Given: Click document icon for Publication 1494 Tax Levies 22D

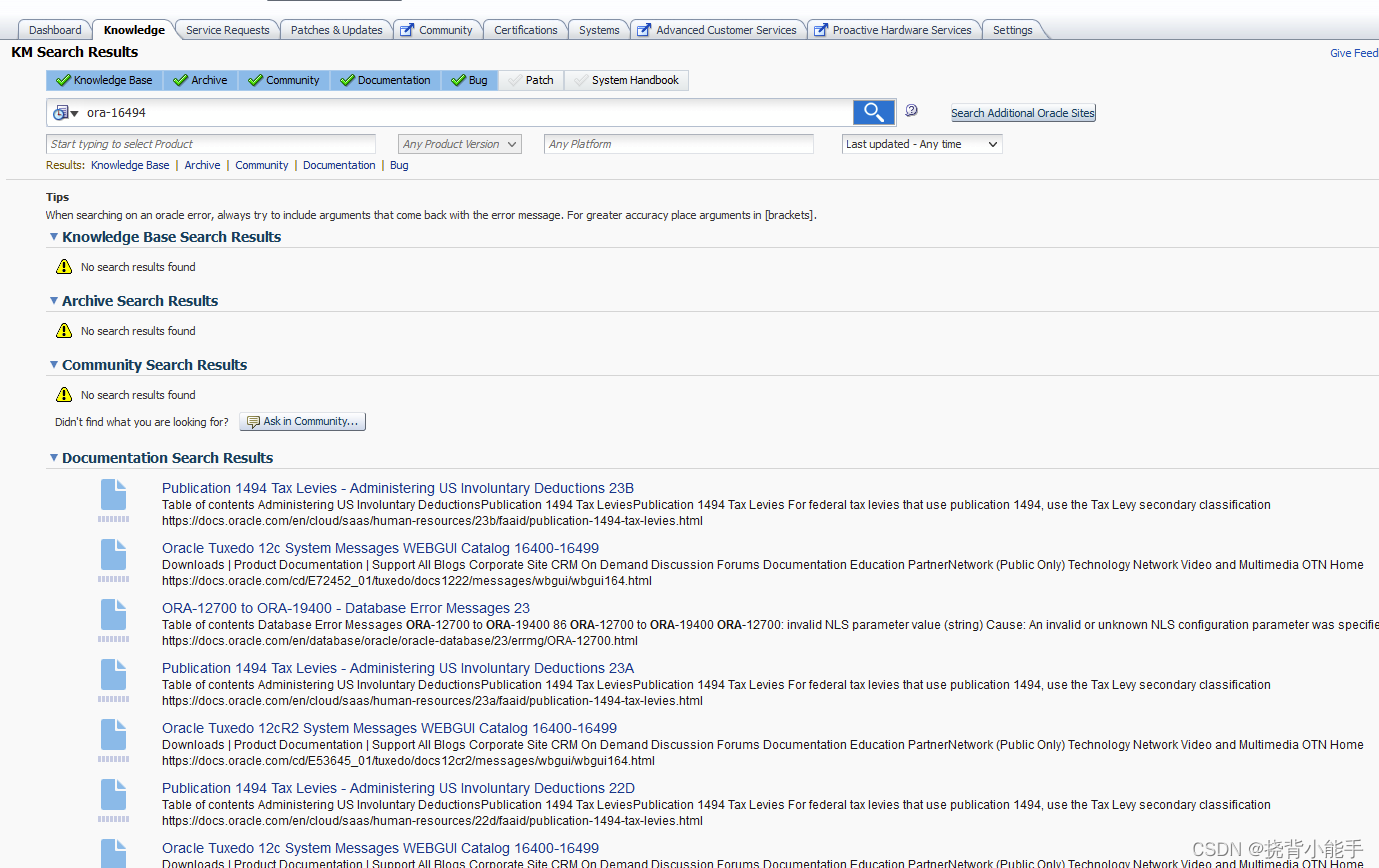Looking at the screenshot, I should tap(113, 794).
